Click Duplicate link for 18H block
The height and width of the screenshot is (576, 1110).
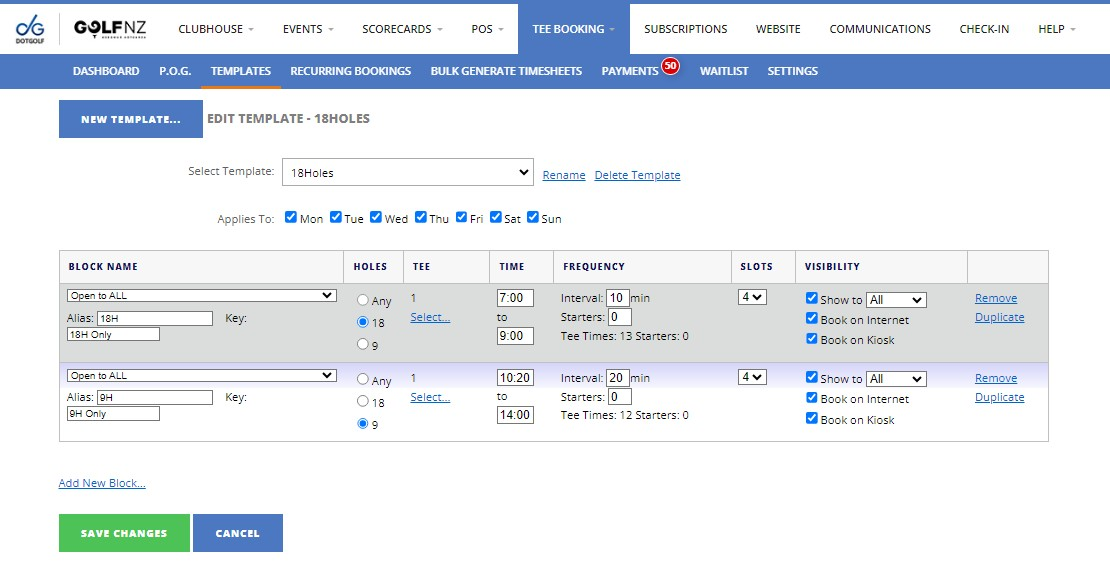[x=999, y=317]
